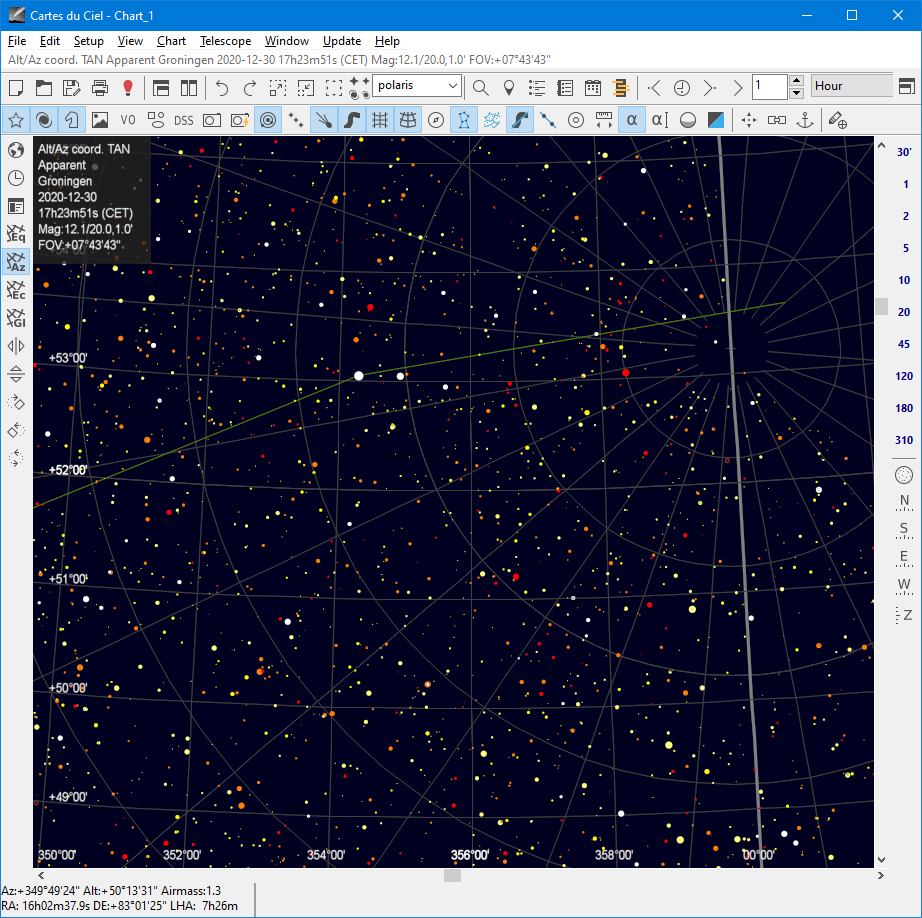The image size is (922, 918).
Task: Open the Hour time unit dropdown
Action: tap(851, 86)
